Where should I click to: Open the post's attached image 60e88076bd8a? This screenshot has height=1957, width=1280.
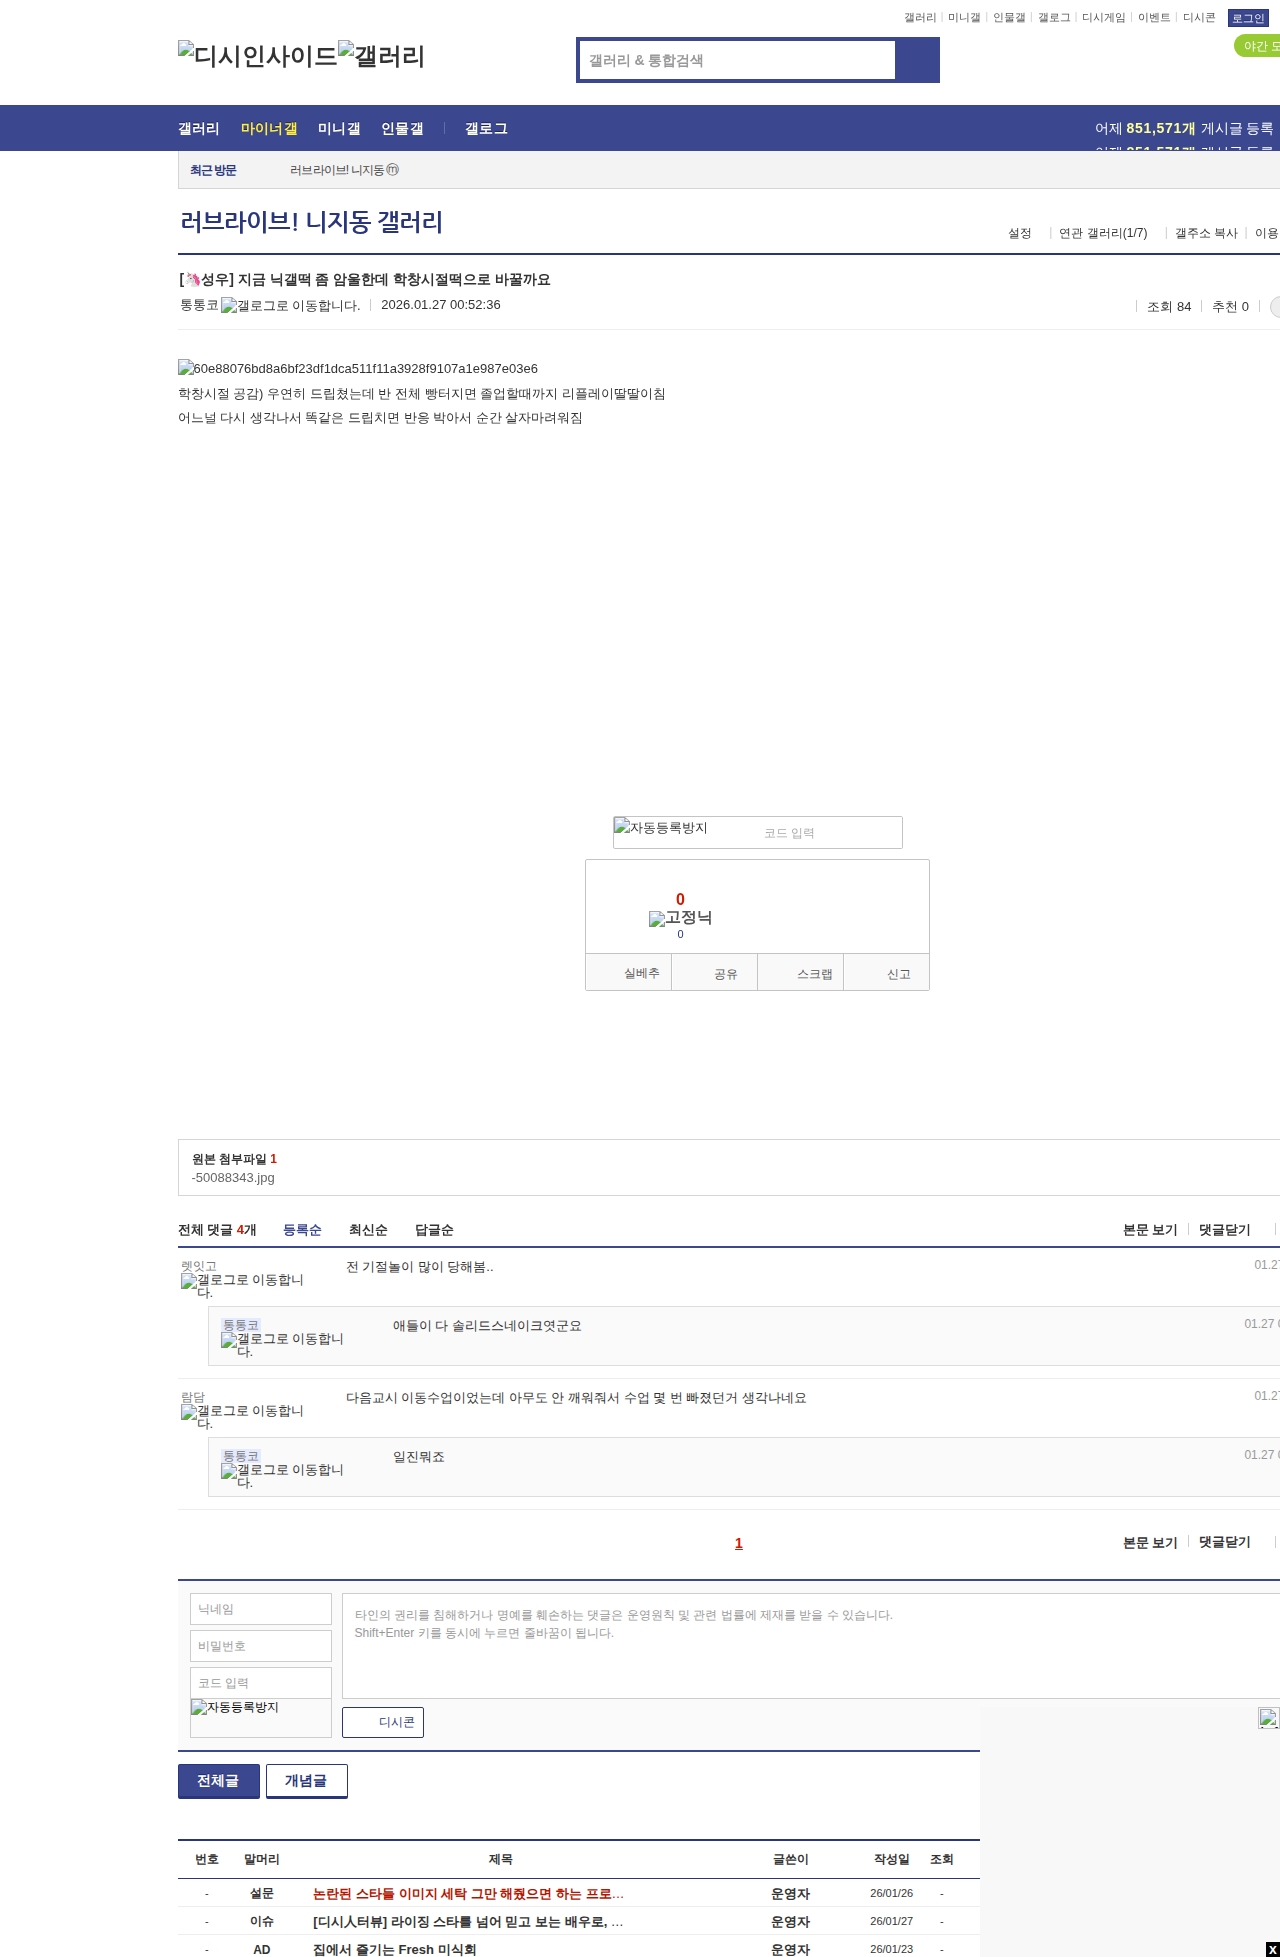point(358,369)
